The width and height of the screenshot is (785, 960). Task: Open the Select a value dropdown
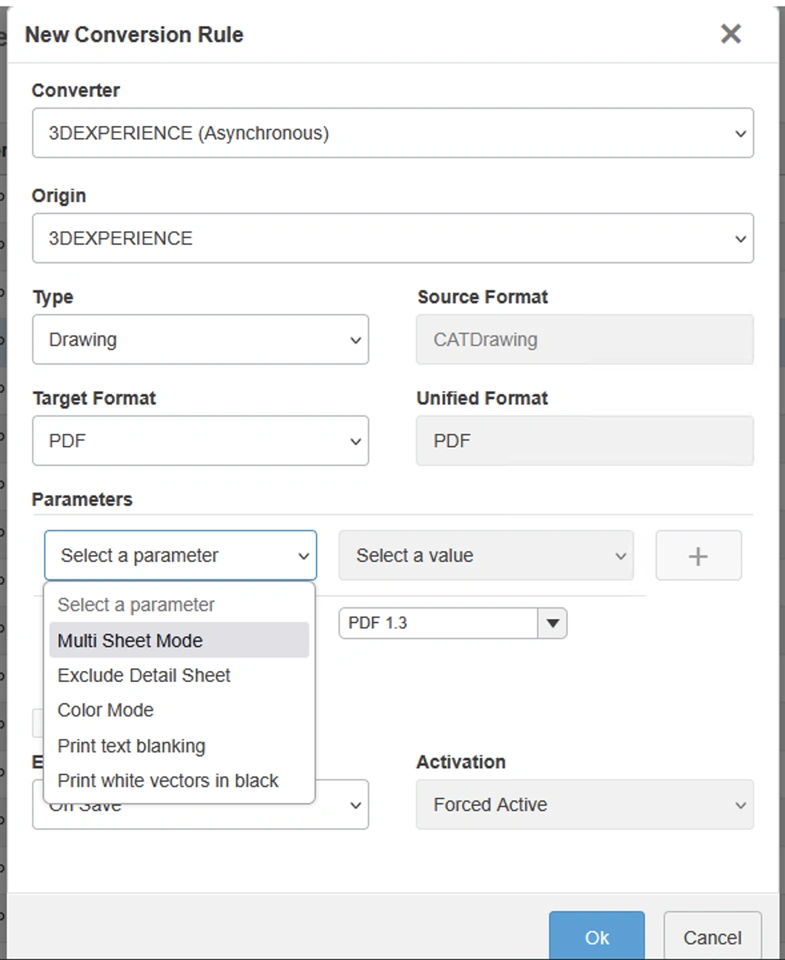point(486,556)
